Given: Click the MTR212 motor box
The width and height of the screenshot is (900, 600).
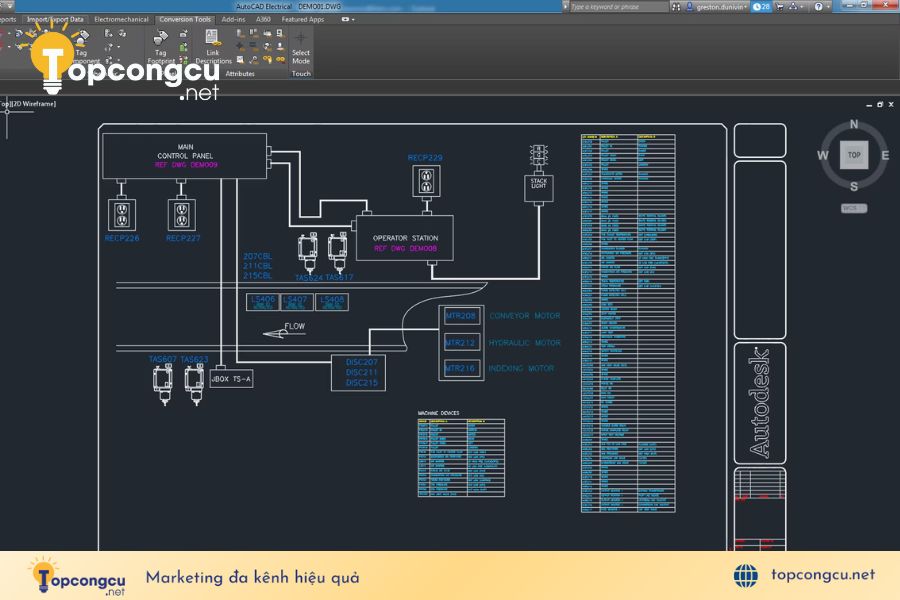Looking at the screenshot, I should coord(461,343).
